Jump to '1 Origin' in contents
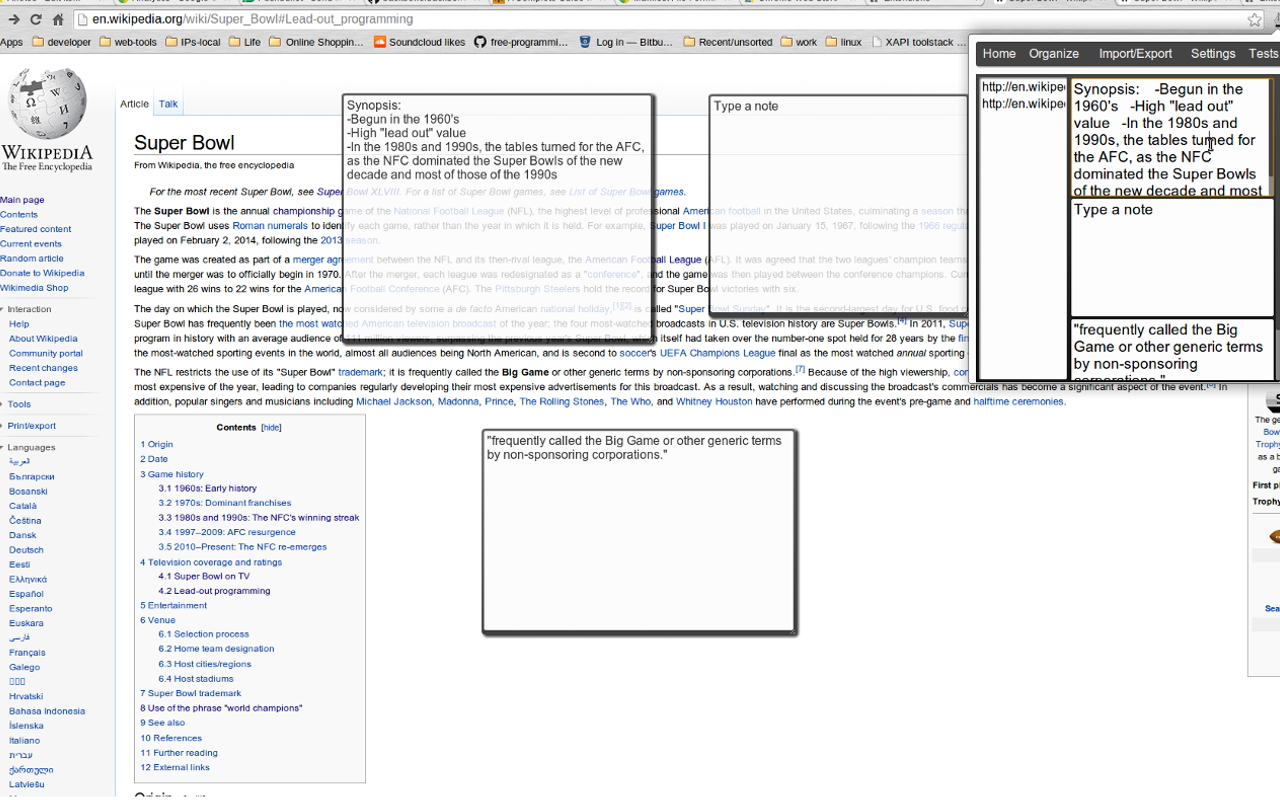Screen dimensions: 1280x800 [x=157, y=444]
